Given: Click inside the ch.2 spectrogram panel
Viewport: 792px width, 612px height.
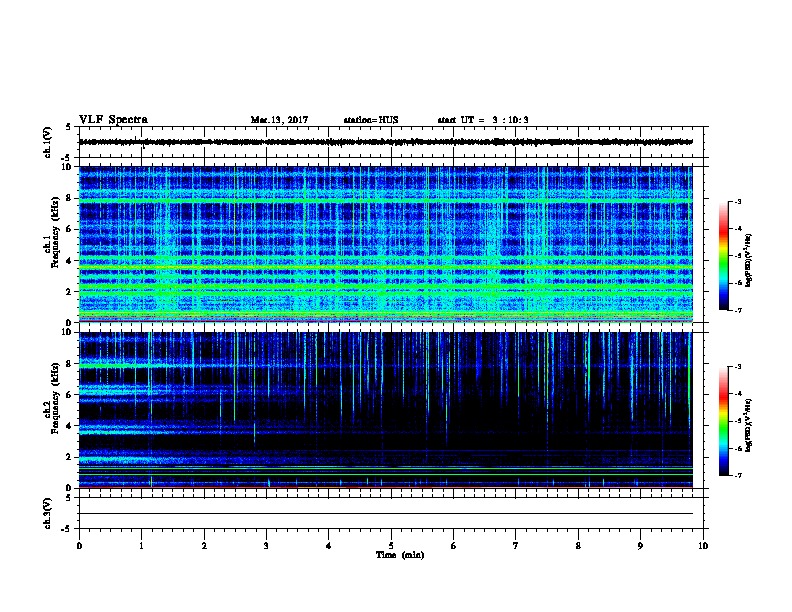Looking at the screenshot, I should point(386,410).
